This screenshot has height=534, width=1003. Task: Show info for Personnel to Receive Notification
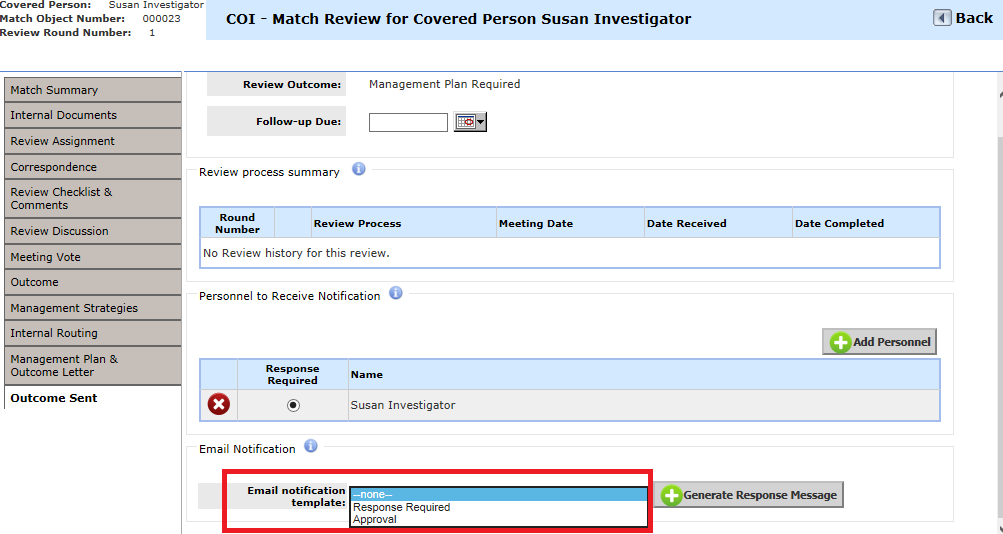396,293
